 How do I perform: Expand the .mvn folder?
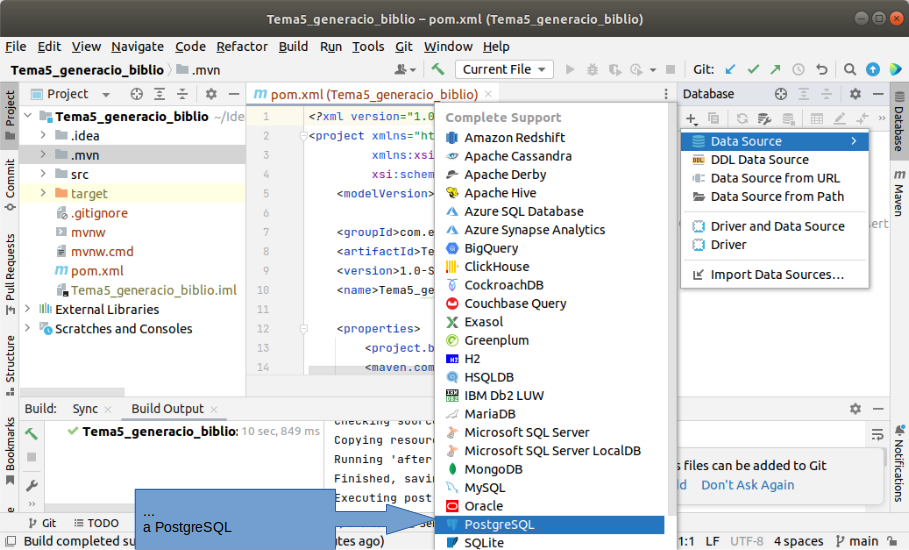pos(43,155)
